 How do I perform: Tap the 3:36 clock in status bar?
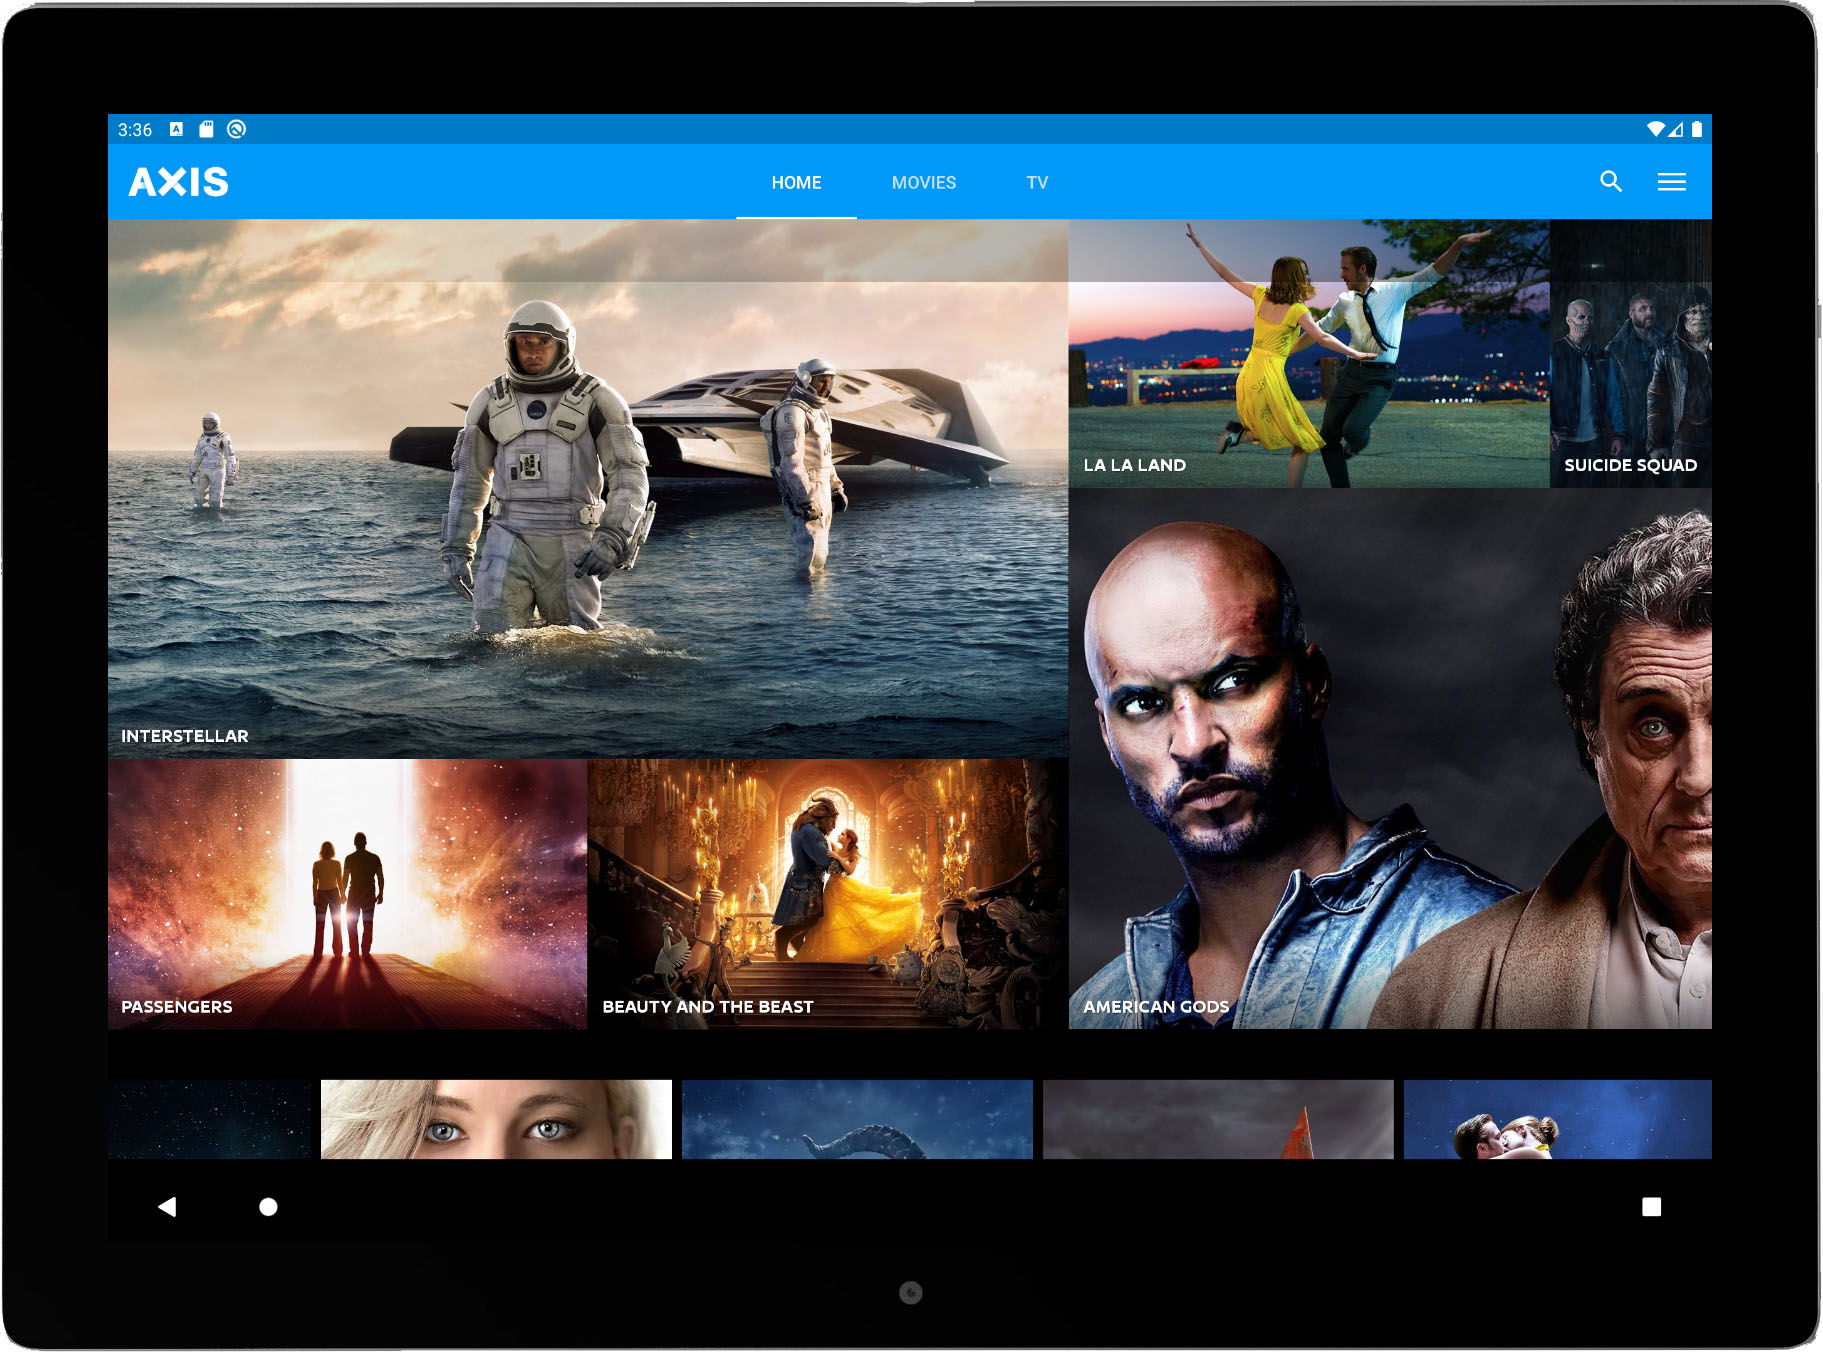135,130
